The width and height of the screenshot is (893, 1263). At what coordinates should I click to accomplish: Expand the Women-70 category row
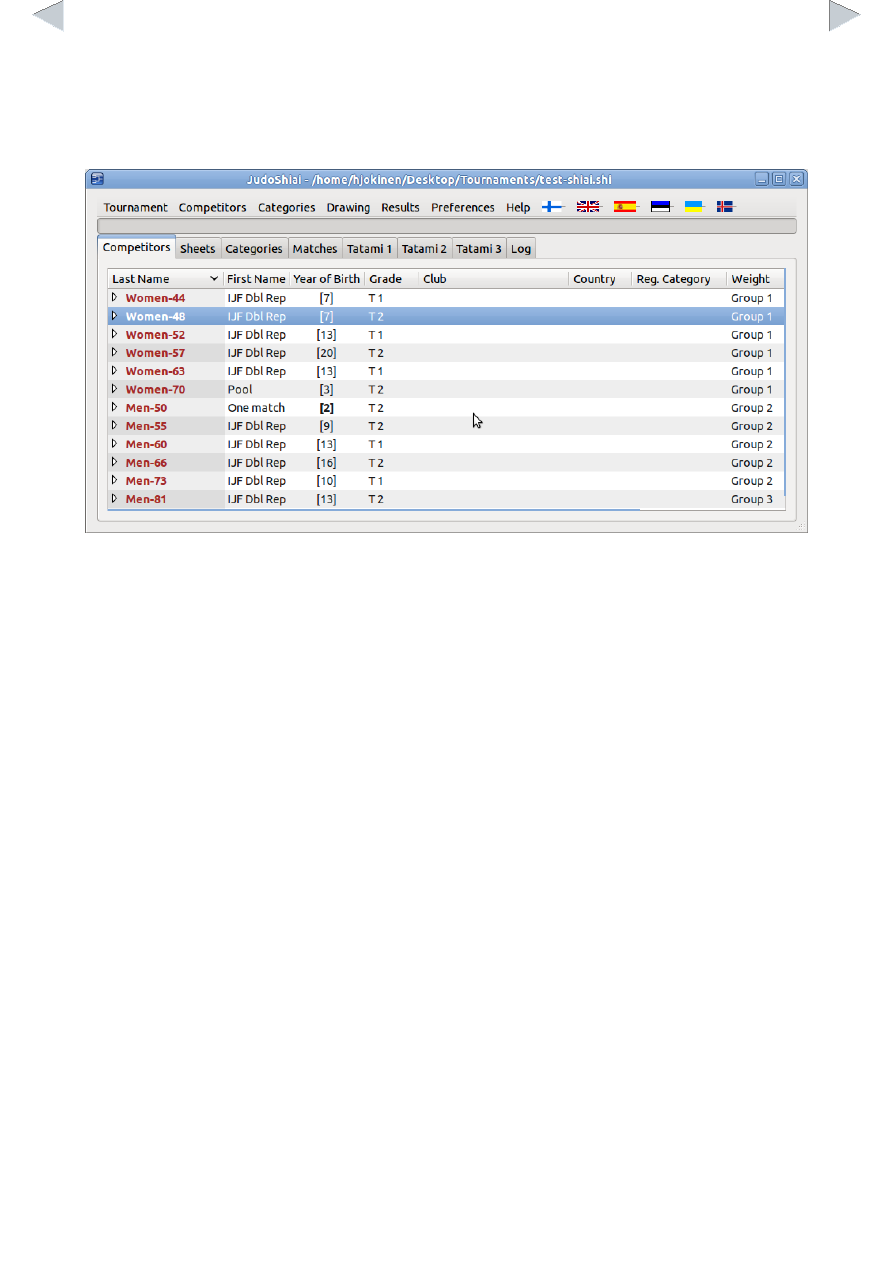pyautogui.click(x=115, y=389)
